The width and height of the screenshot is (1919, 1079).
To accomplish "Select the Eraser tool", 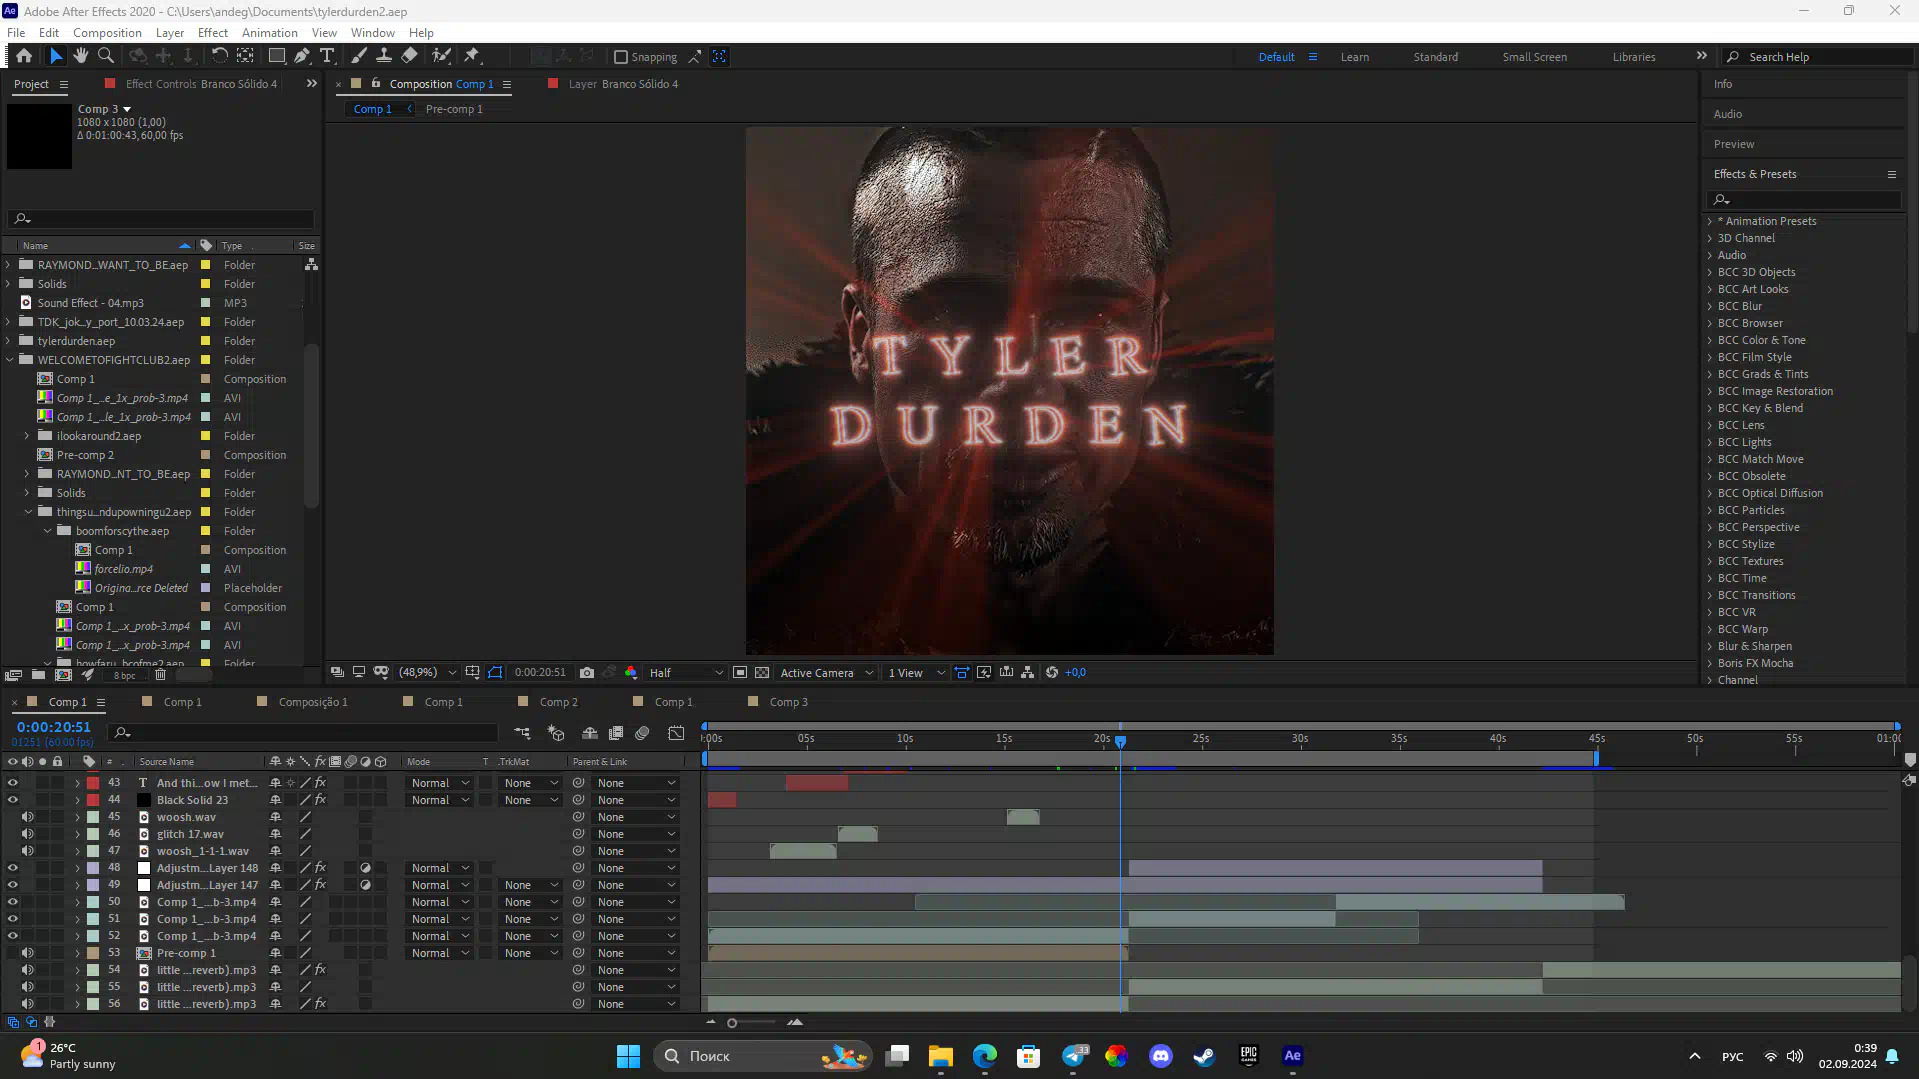I will pyautogui.click(x=410, y=56).
